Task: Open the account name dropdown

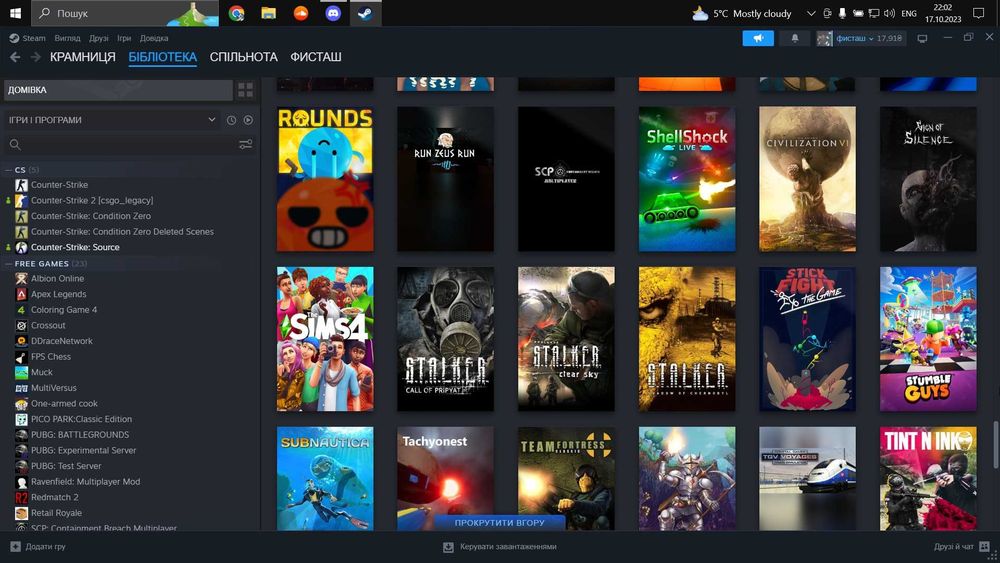Action: coord(855,38)
